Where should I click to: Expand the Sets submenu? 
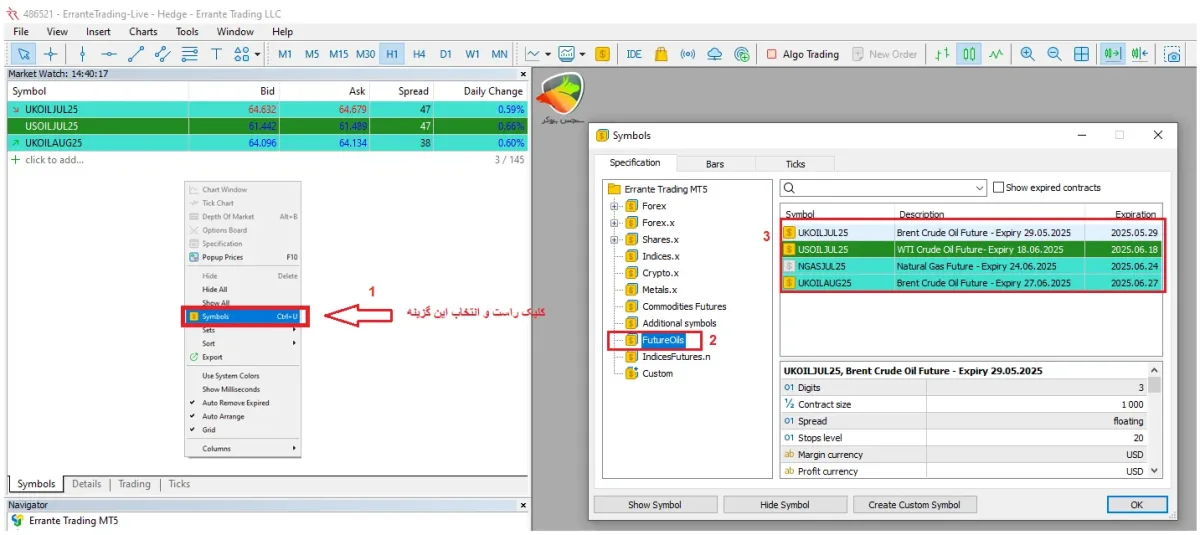(x=243, y=329)
